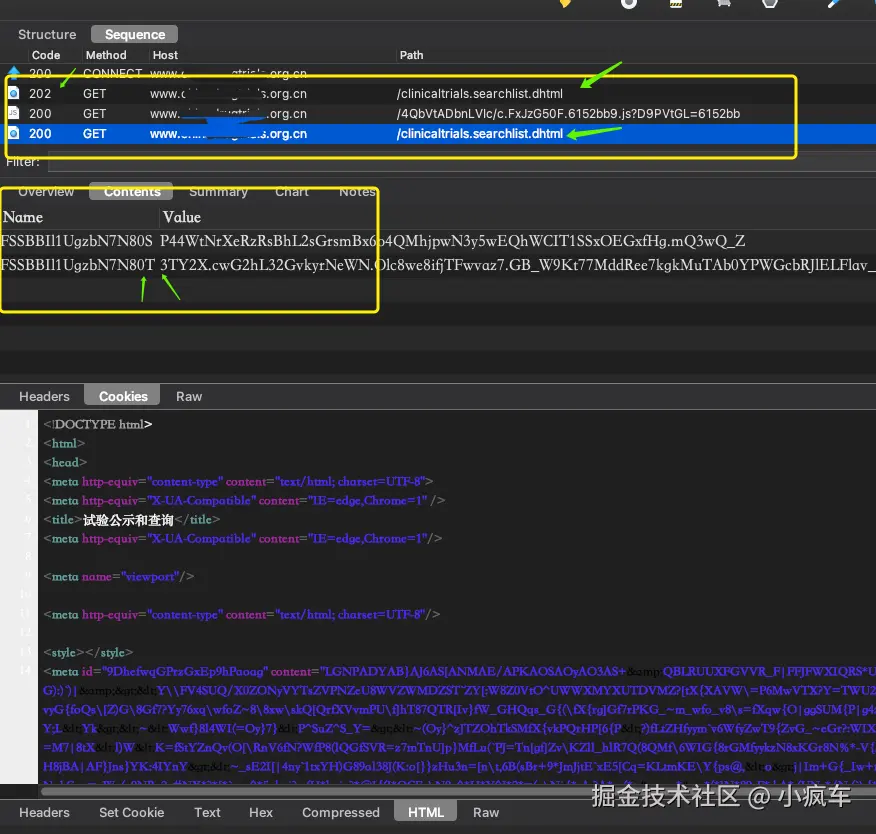Screen dimensions: 876x834
Task: Open the Chart tab
Action: pos(292,191)
